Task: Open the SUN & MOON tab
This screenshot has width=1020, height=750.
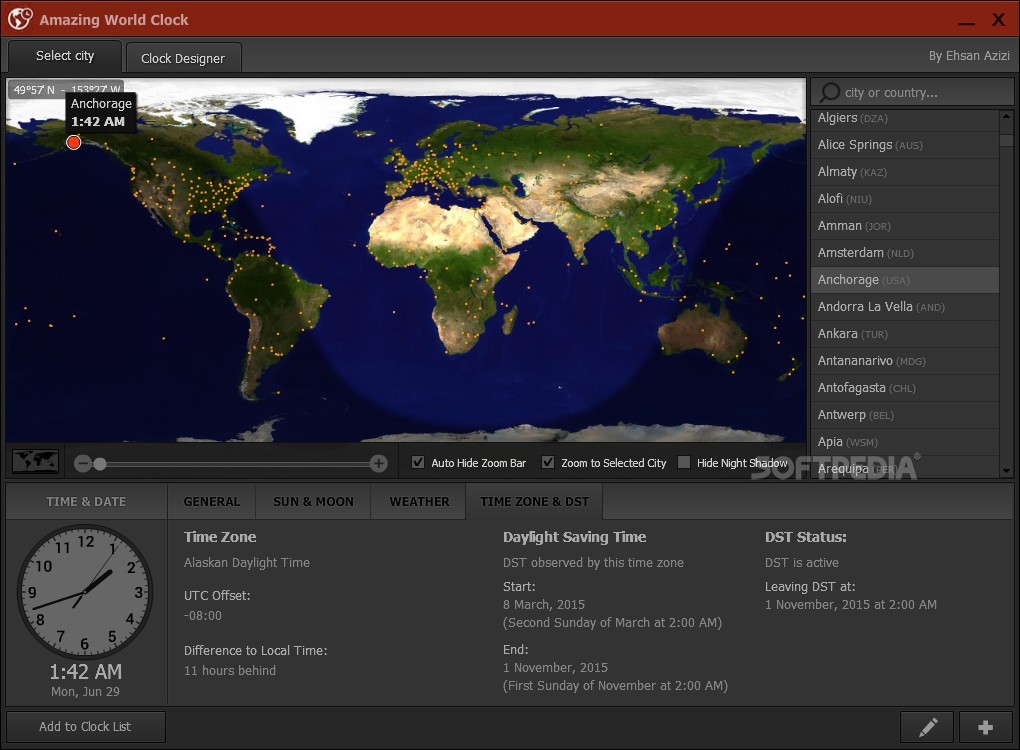Action: (x=313, y=502)
